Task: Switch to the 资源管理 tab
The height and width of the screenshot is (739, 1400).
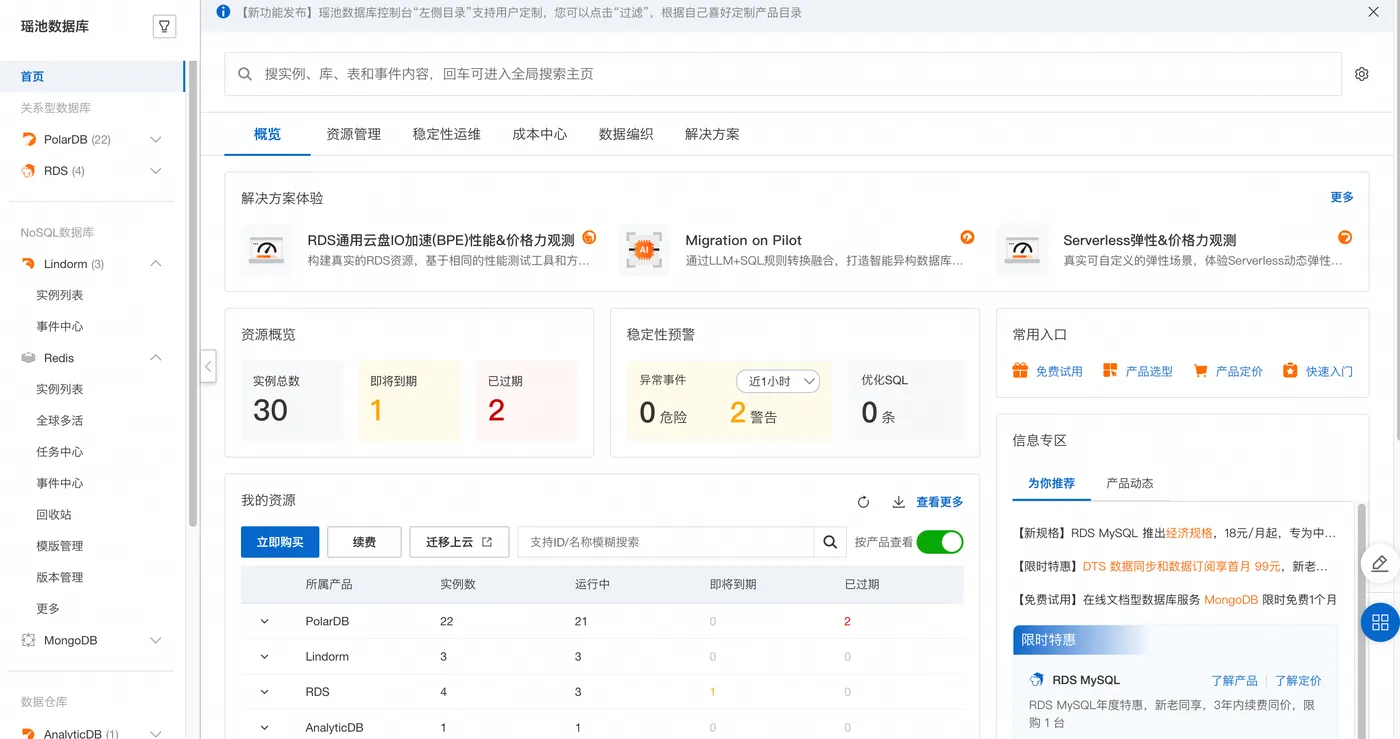Action: click(x=353, y=134)
